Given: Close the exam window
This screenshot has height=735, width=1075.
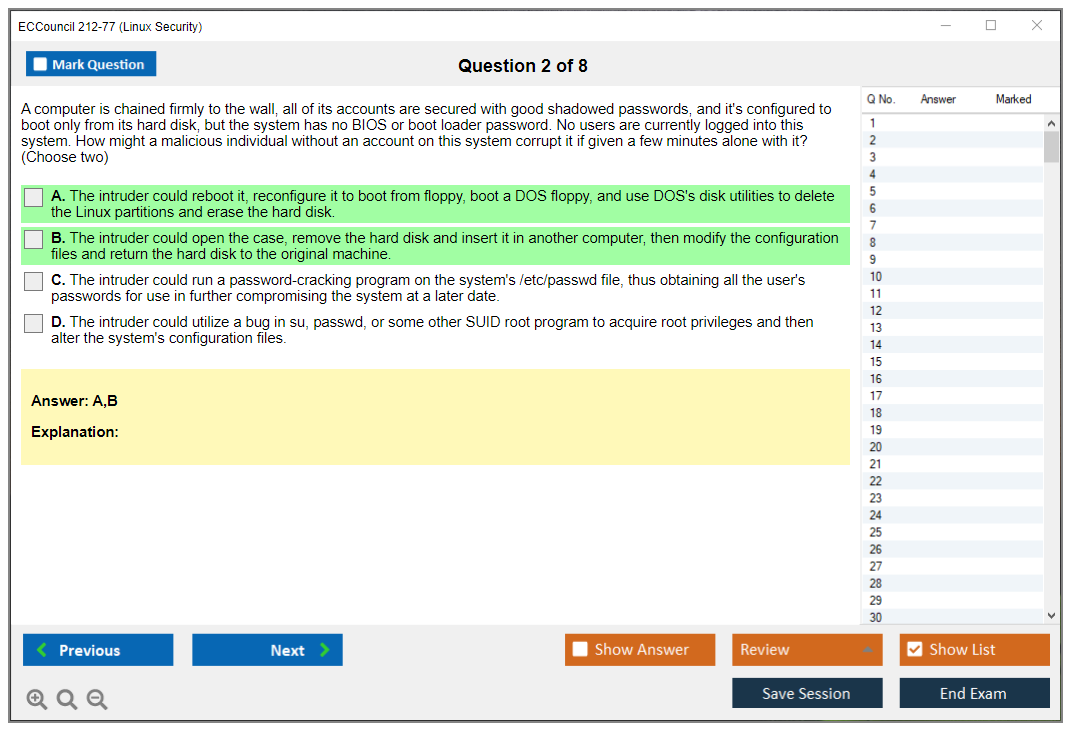Looking at the screenshot, I should (x=1037, y=26).
